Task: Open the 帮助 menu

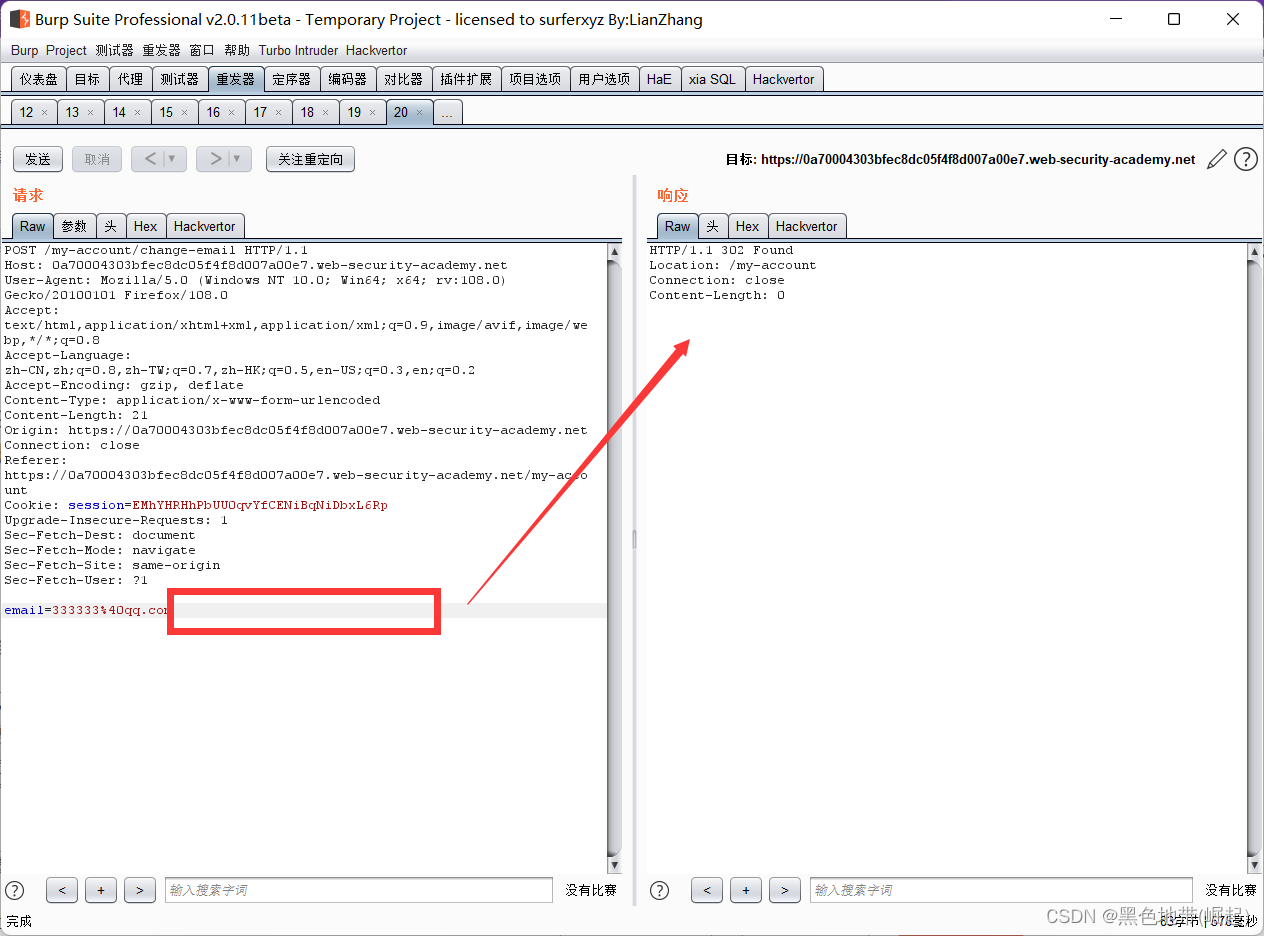Action: pos(237,50)
